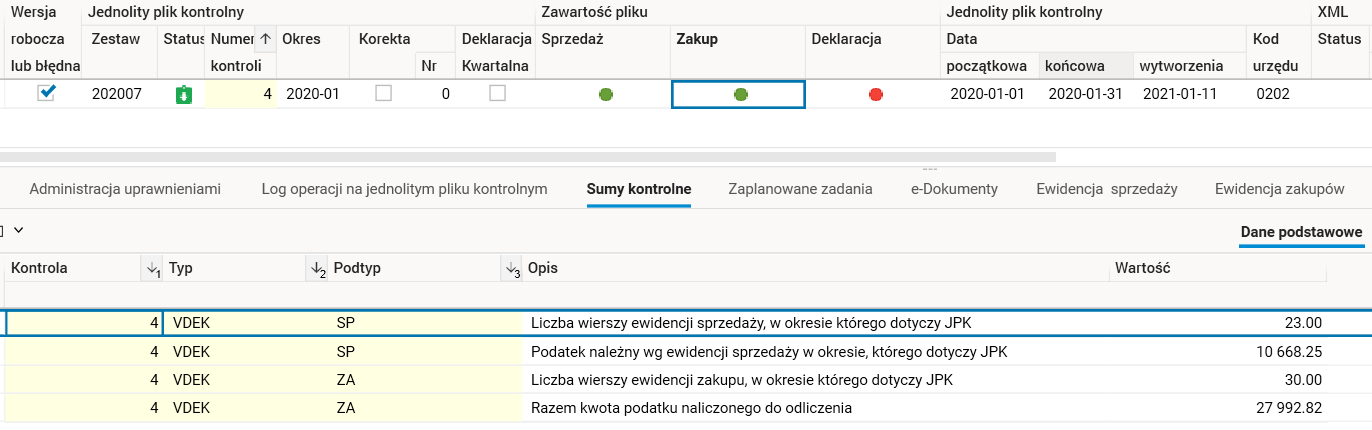Uncheck the Wersja robocza lub błędna checkbox

(x=47, y=93)
